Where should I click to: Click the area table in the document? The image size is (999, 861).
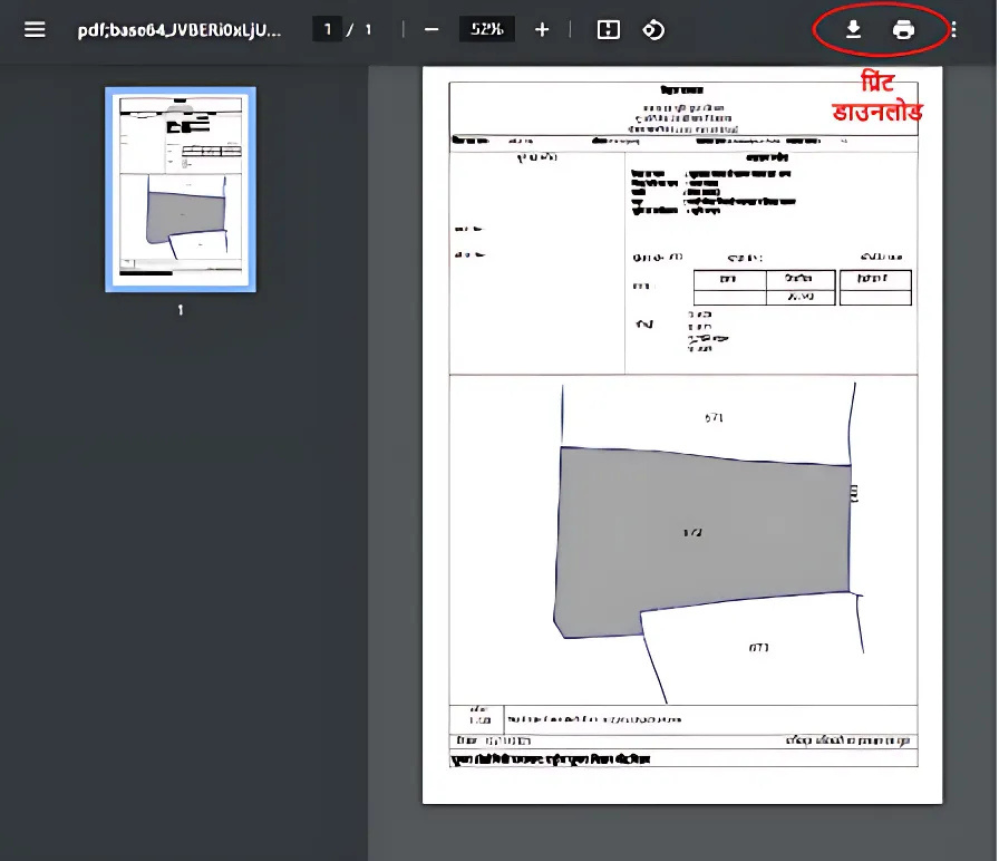coord(802,287)
